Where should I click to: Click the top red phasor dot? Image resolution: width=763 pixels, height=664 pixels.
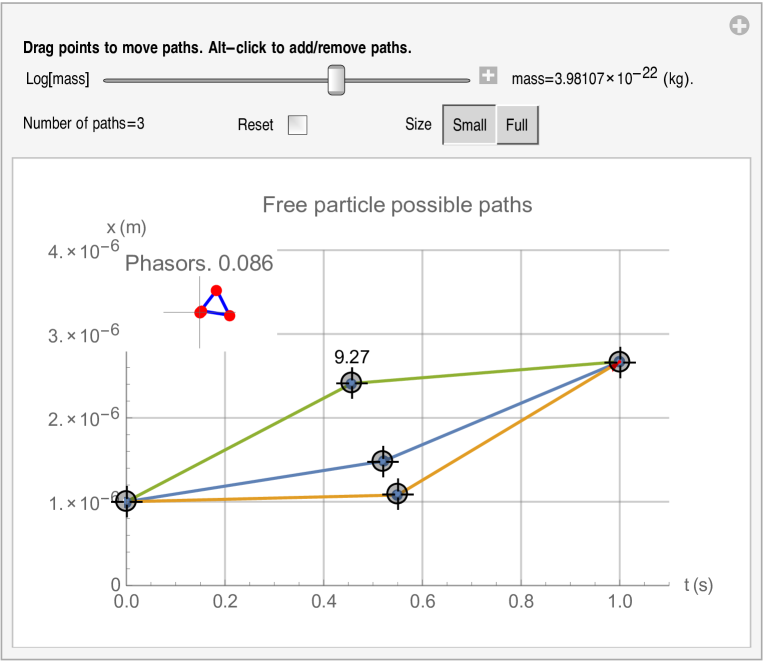click(x=216, y=290)
